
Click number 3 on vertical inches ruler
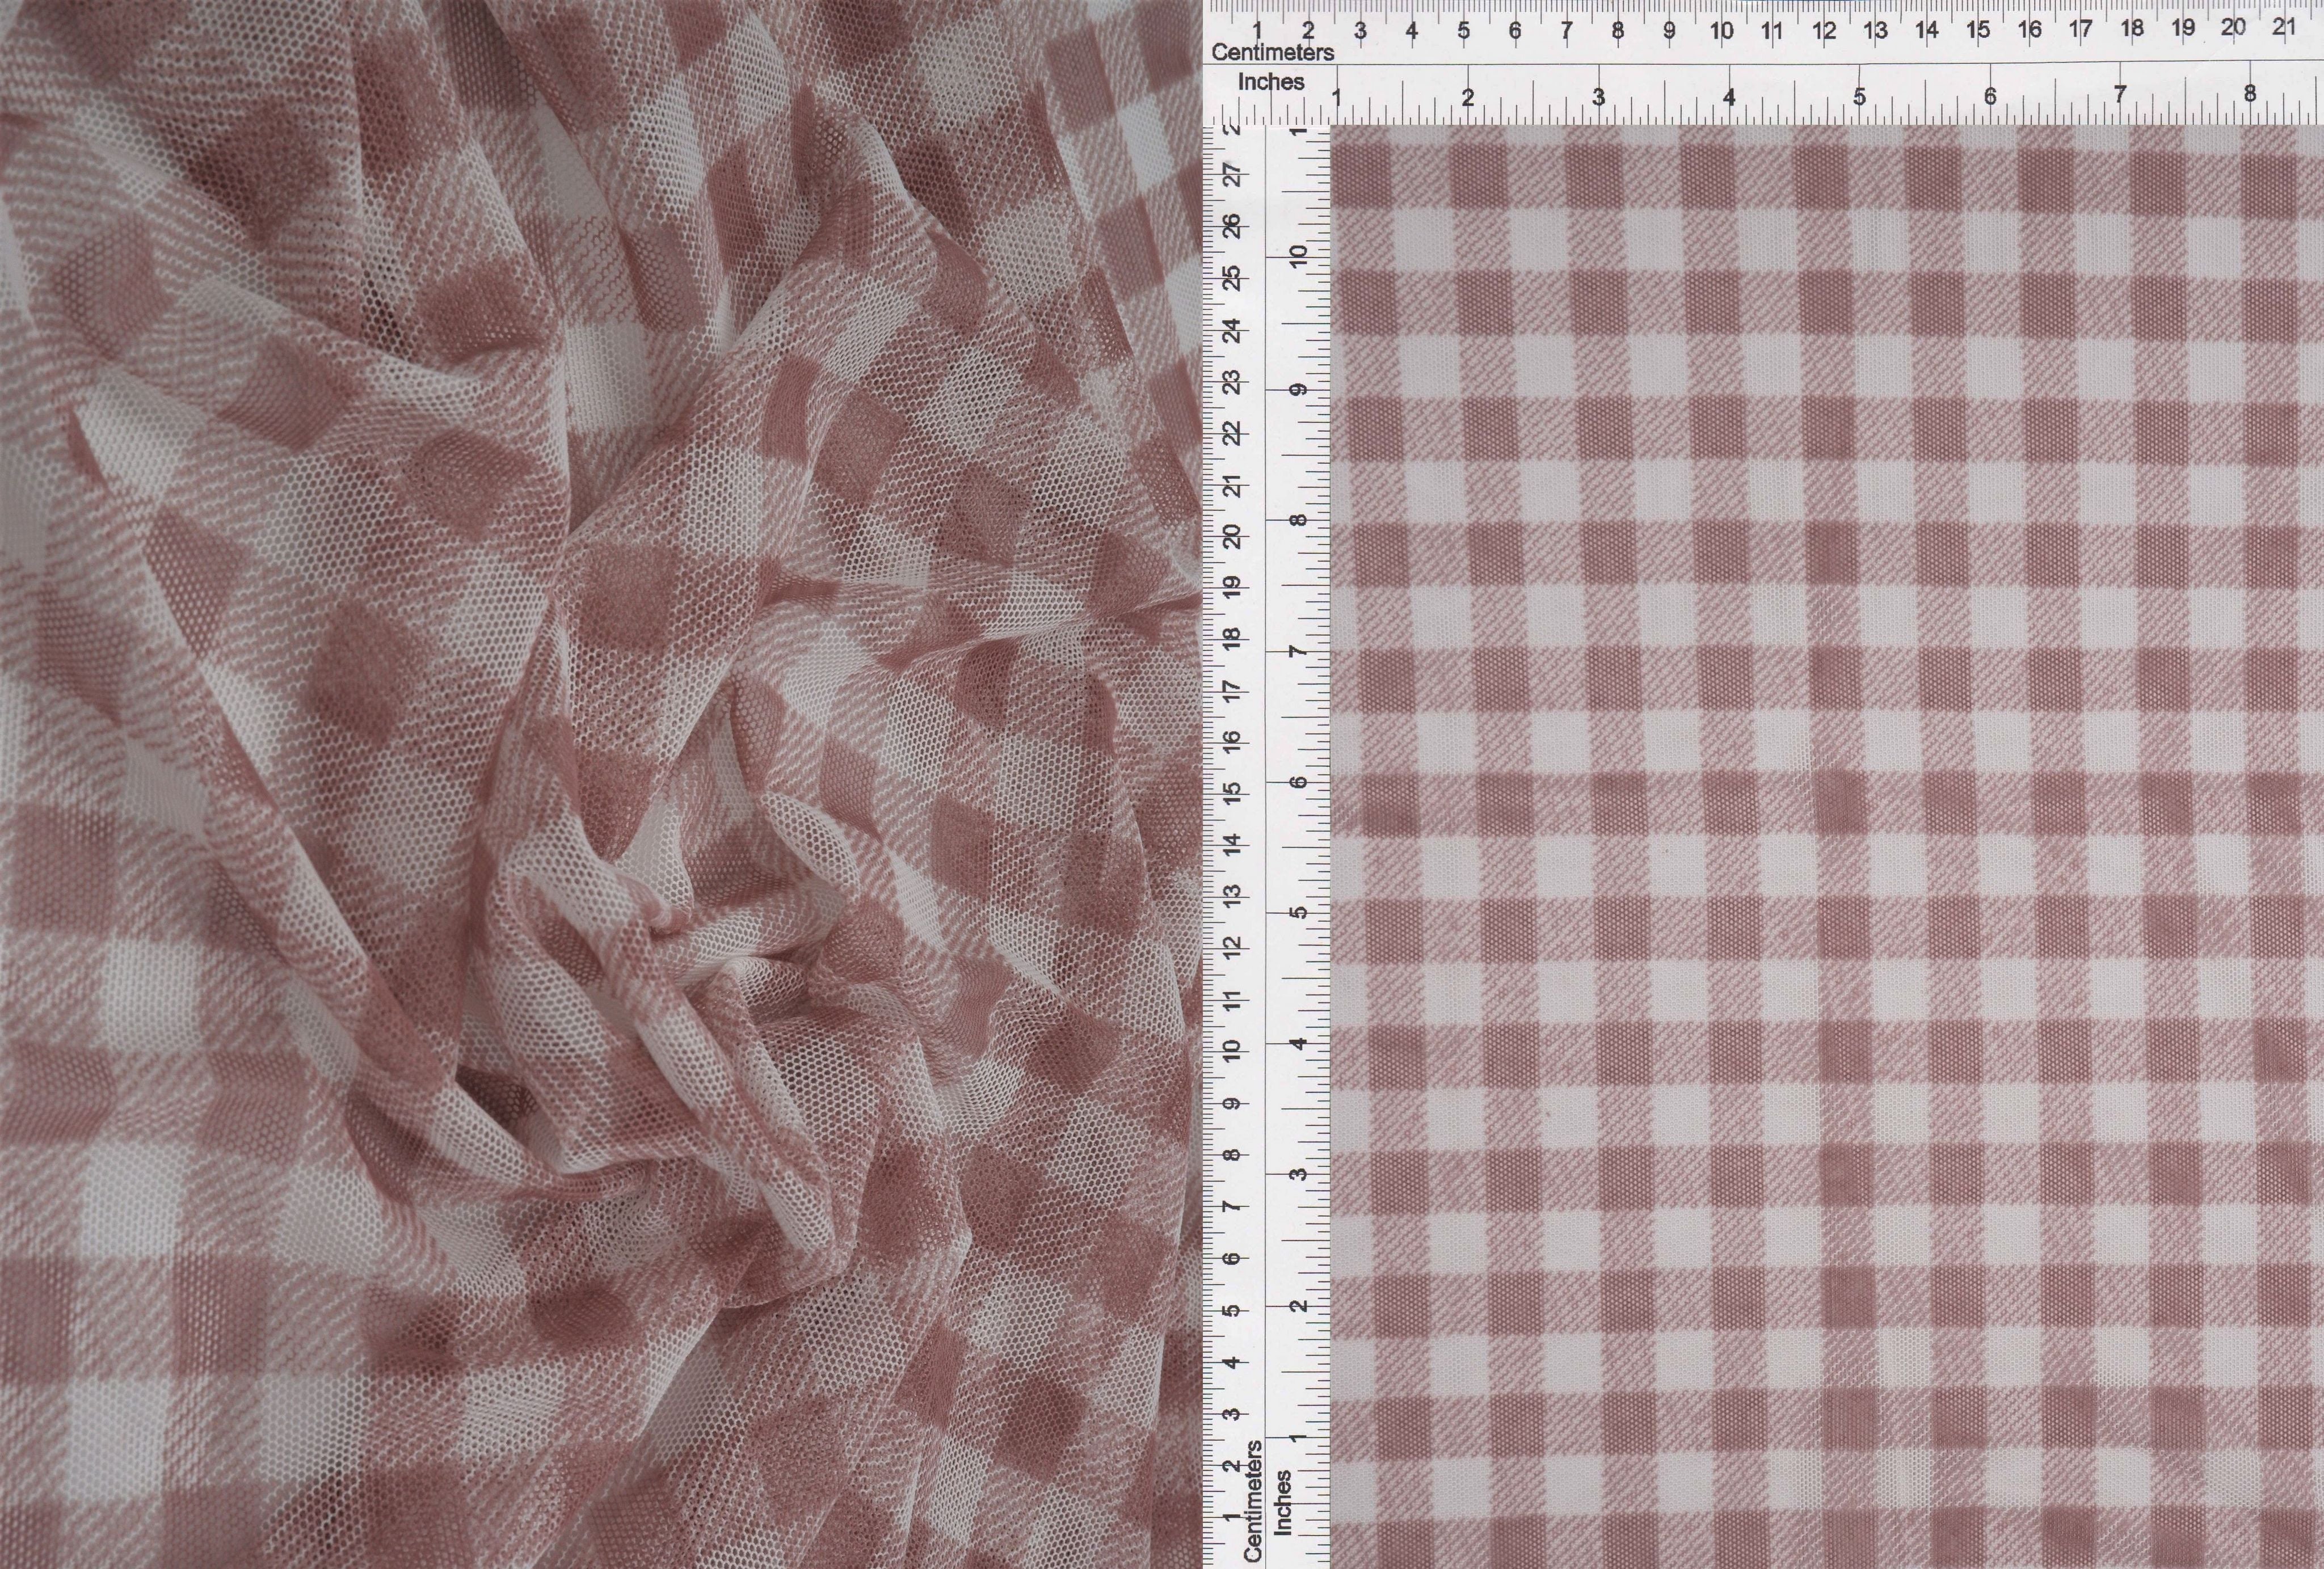(x=1298, y=1174)
